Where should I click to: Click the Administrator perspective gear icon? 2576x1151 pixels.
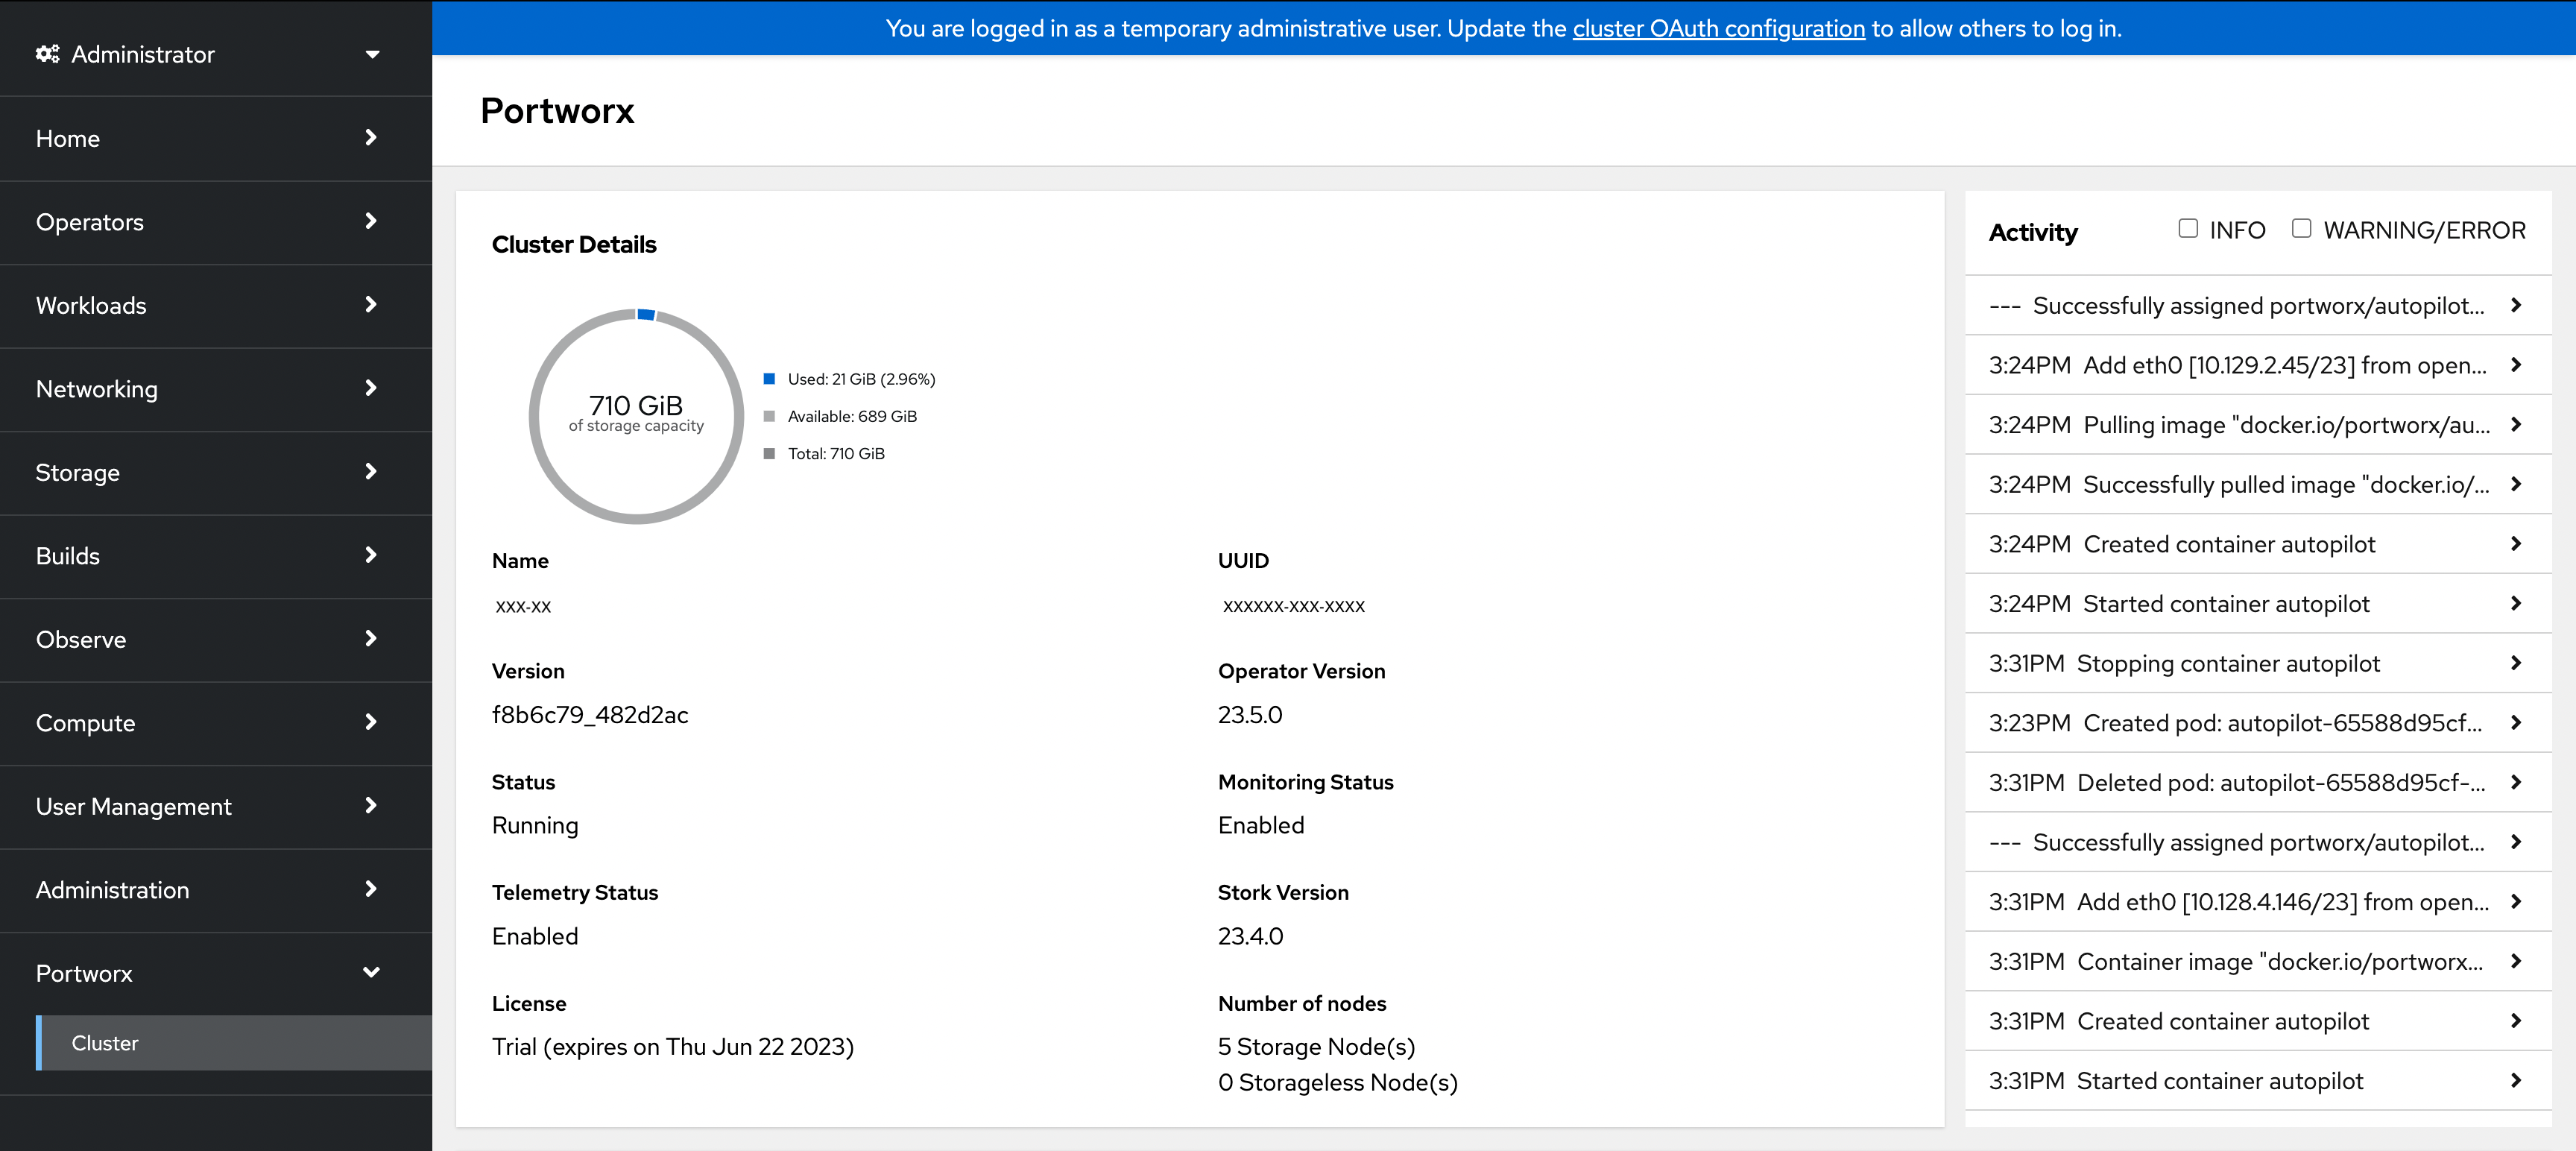pyautogui.click(x=47, y=54)
